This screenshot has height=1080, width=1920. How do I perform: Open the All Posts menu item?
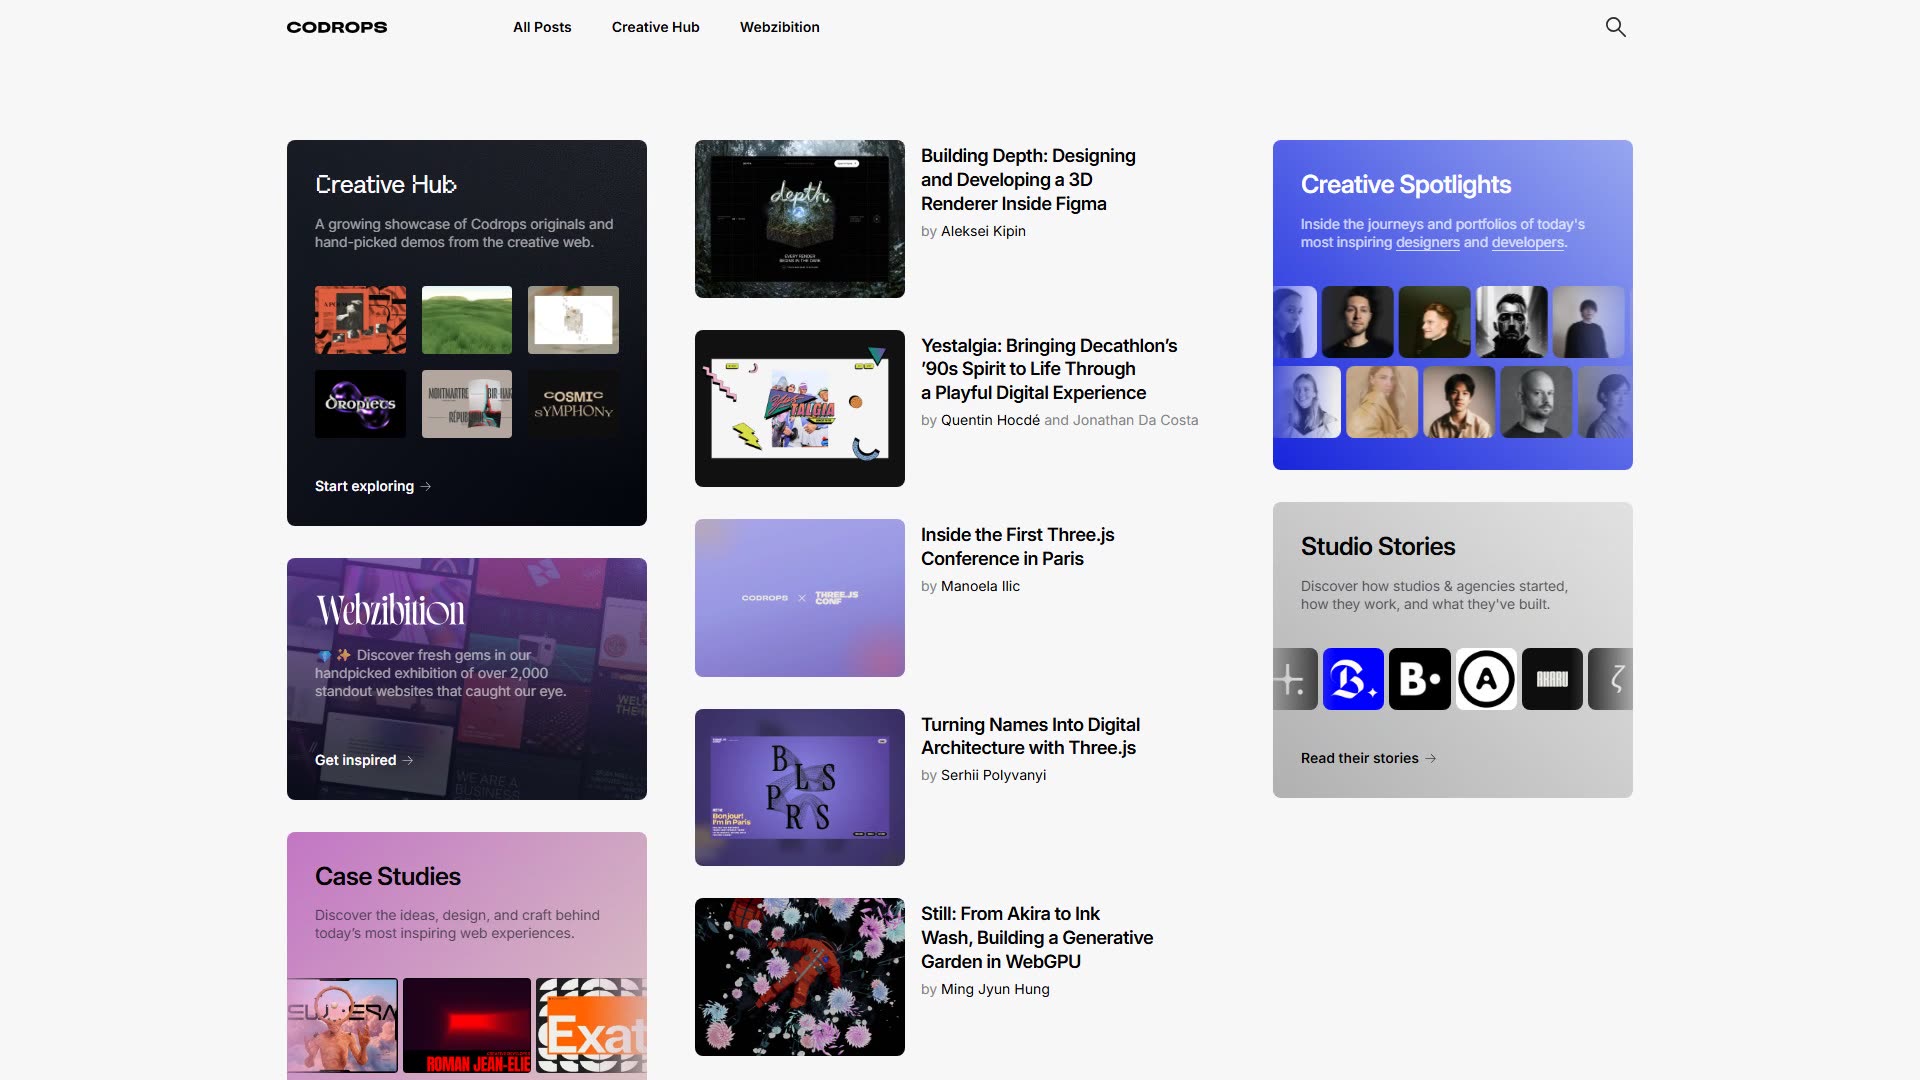[542, 27]
